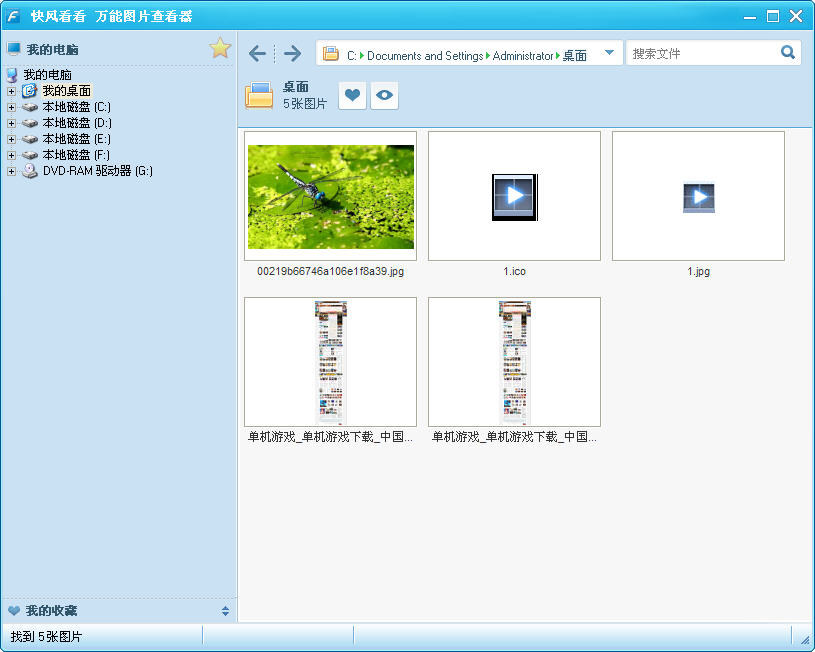Viewport: 815px width, 652px height.
Task: Click the 搜索文件 search field
Action: click(704, 53)
